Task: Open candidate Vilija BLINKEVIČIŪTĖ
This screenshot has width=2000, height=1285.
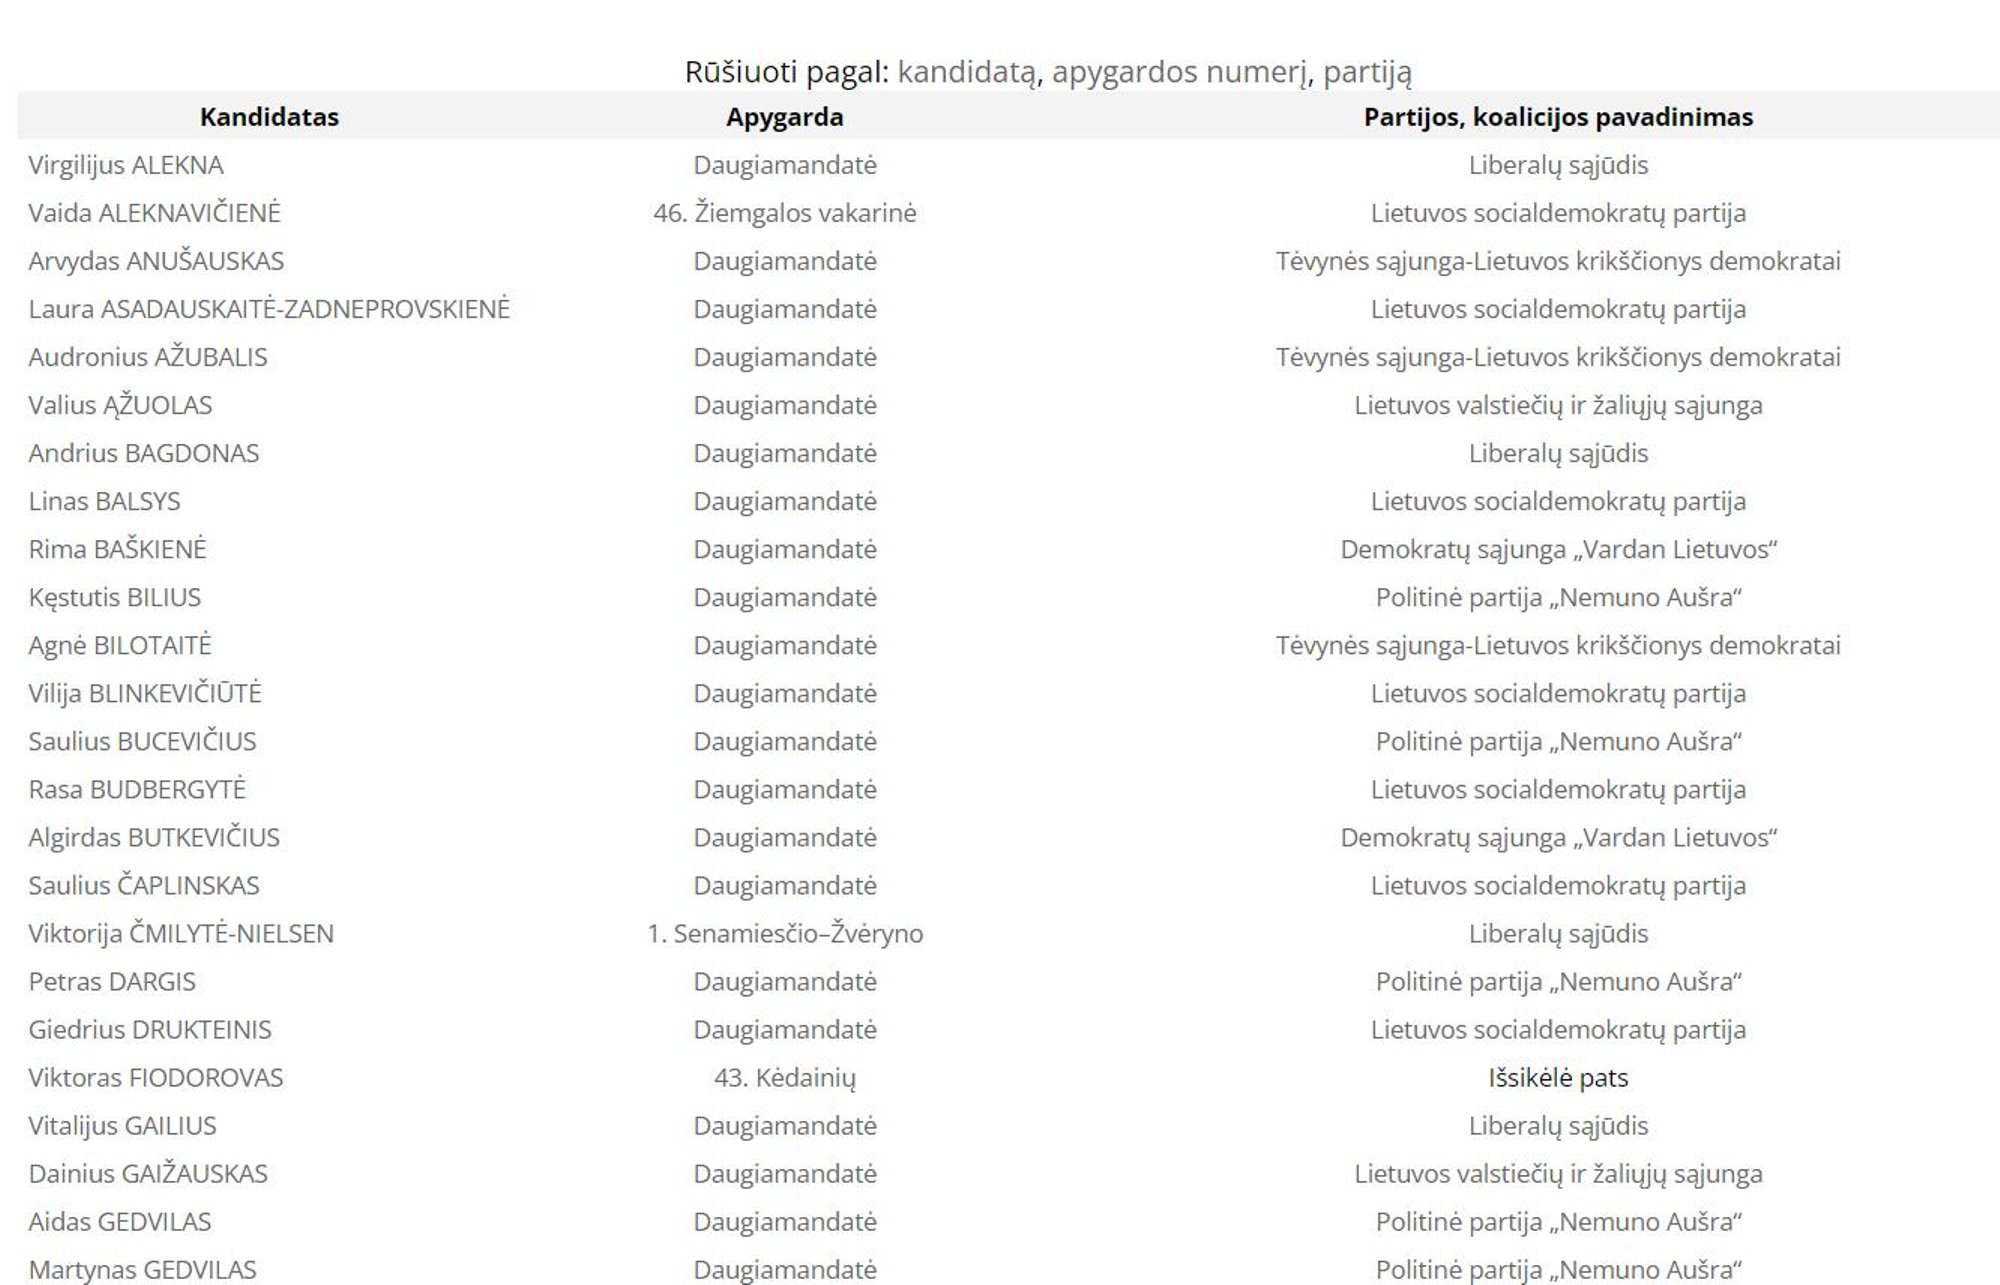Action: [145, 693]
